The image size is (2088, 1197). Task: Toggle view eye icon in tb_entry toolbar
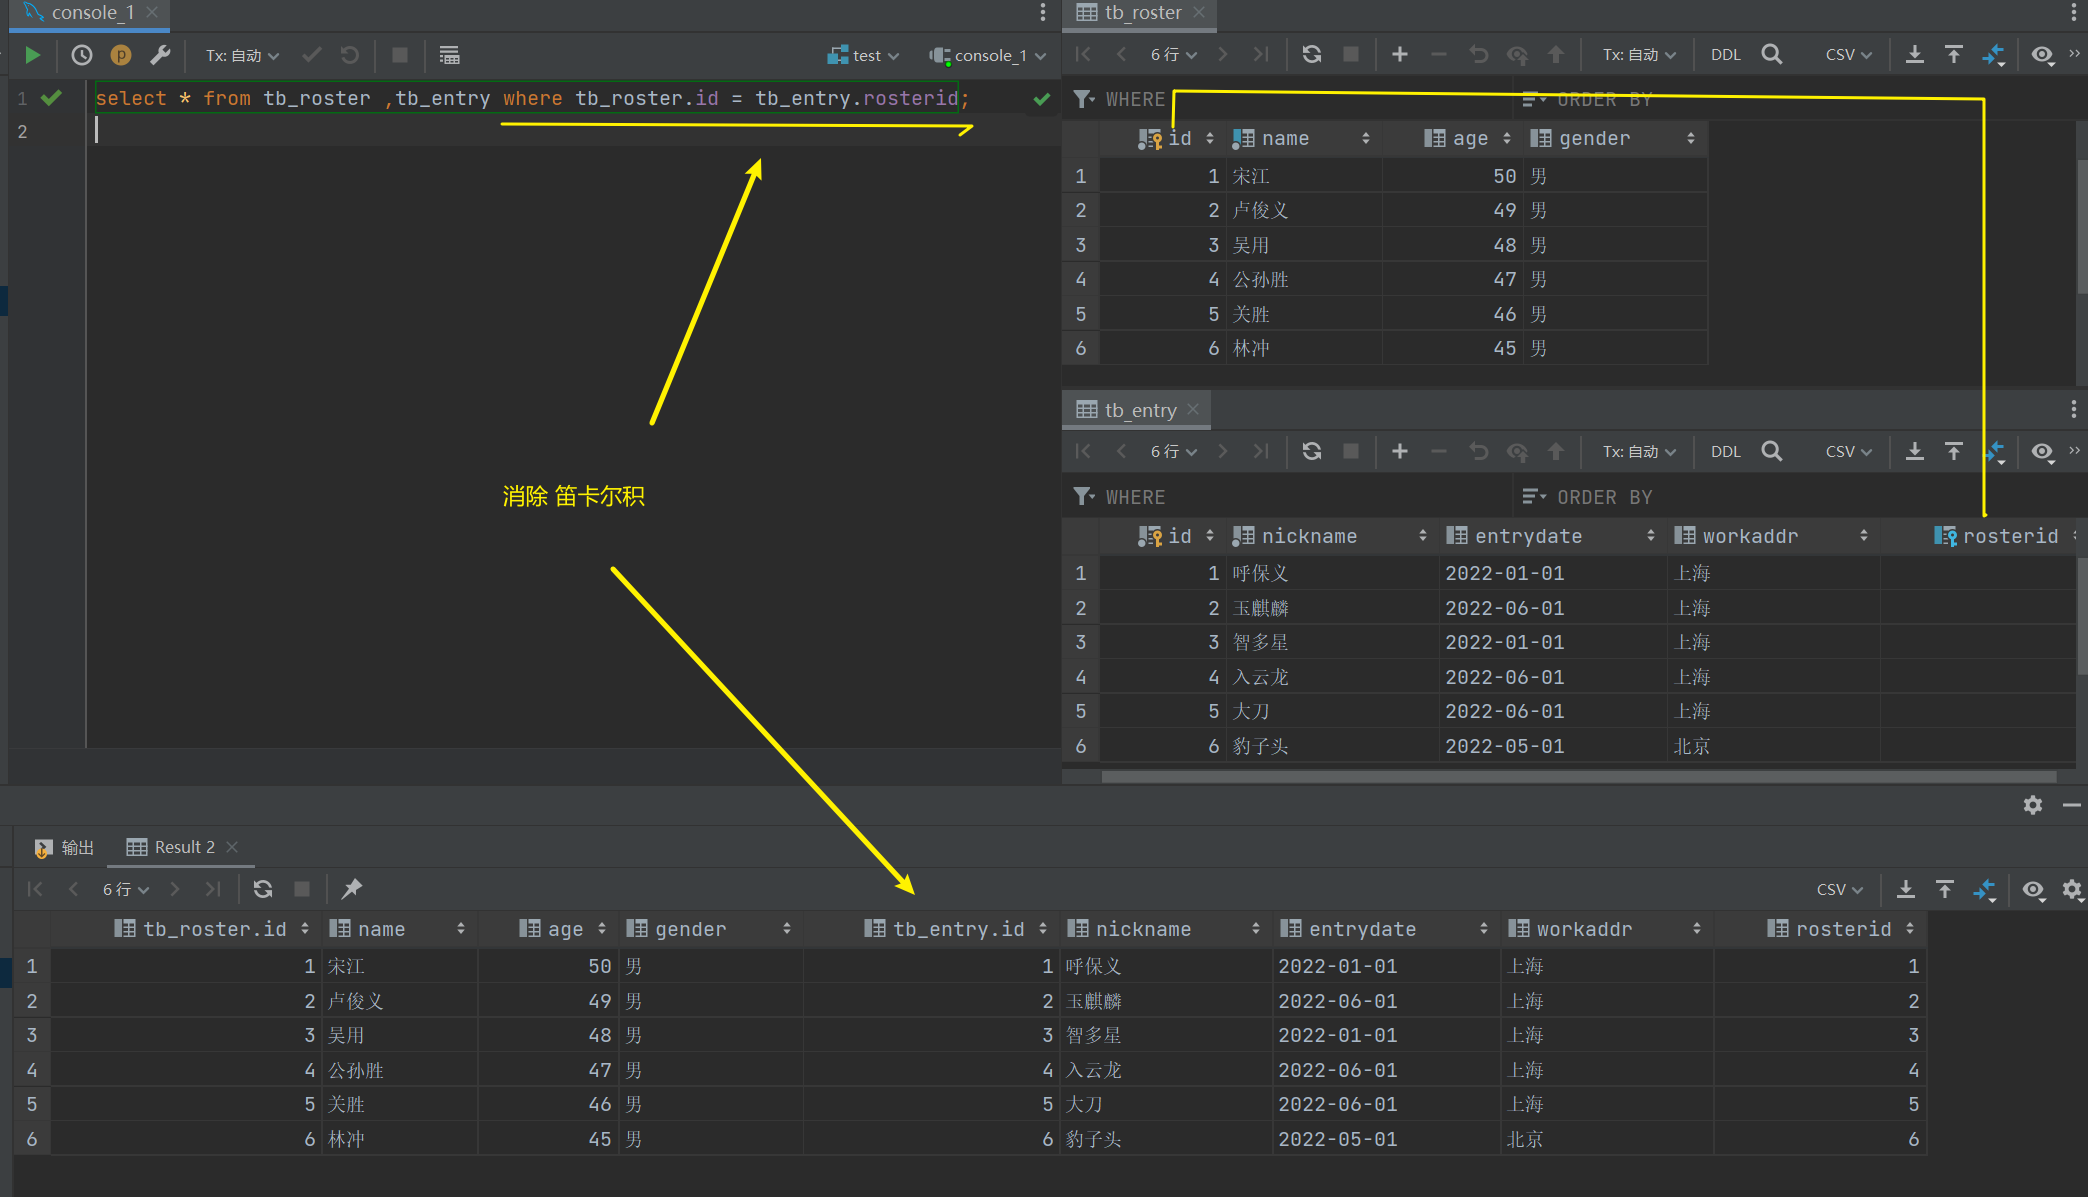tap(2042, 451)
